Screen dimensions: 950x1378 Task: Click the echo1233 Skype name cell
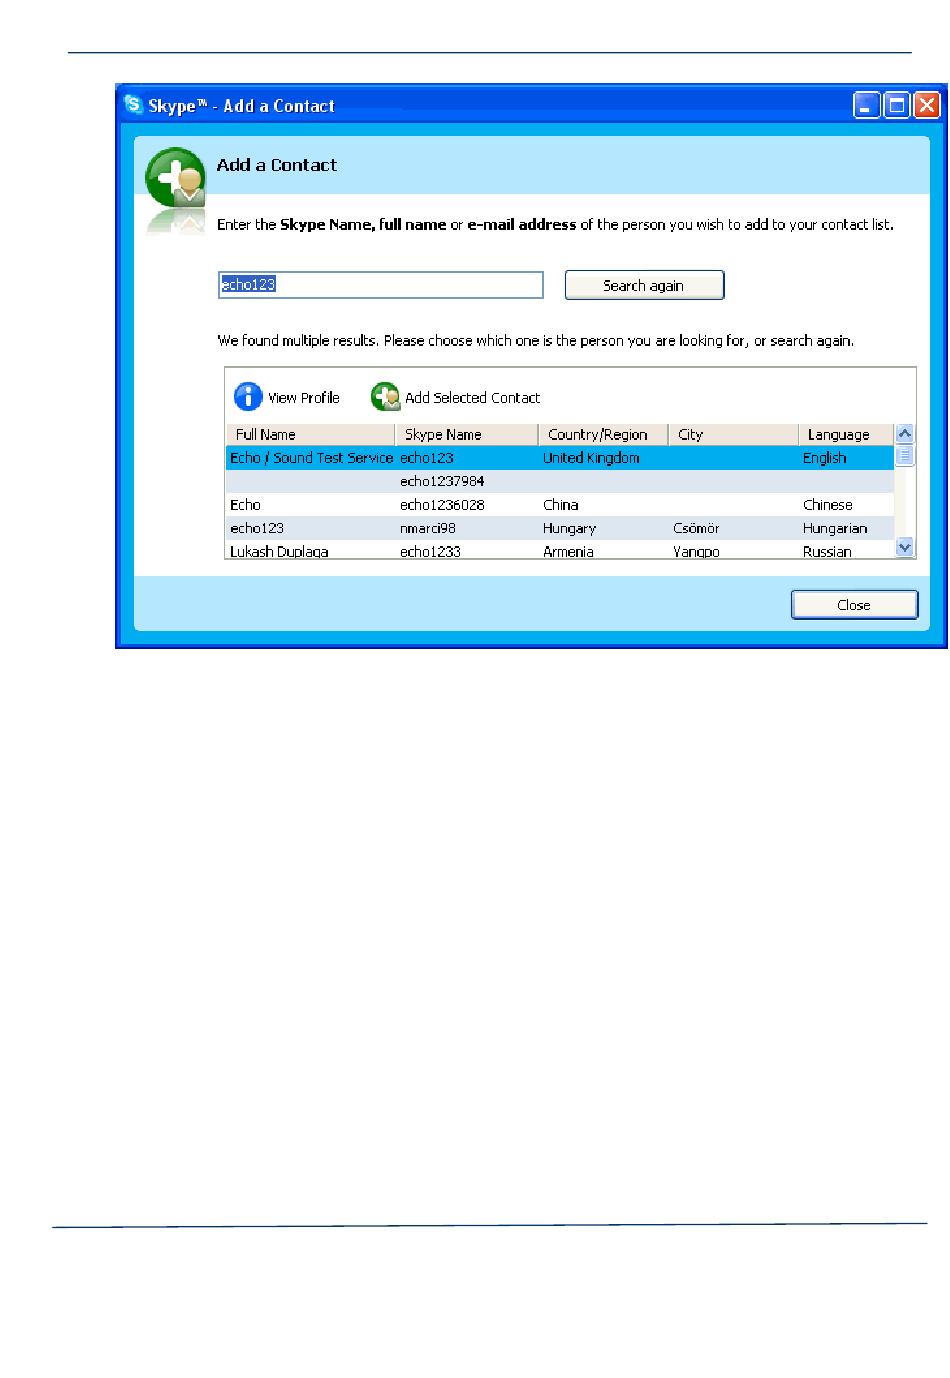click(x=430, y=551)
